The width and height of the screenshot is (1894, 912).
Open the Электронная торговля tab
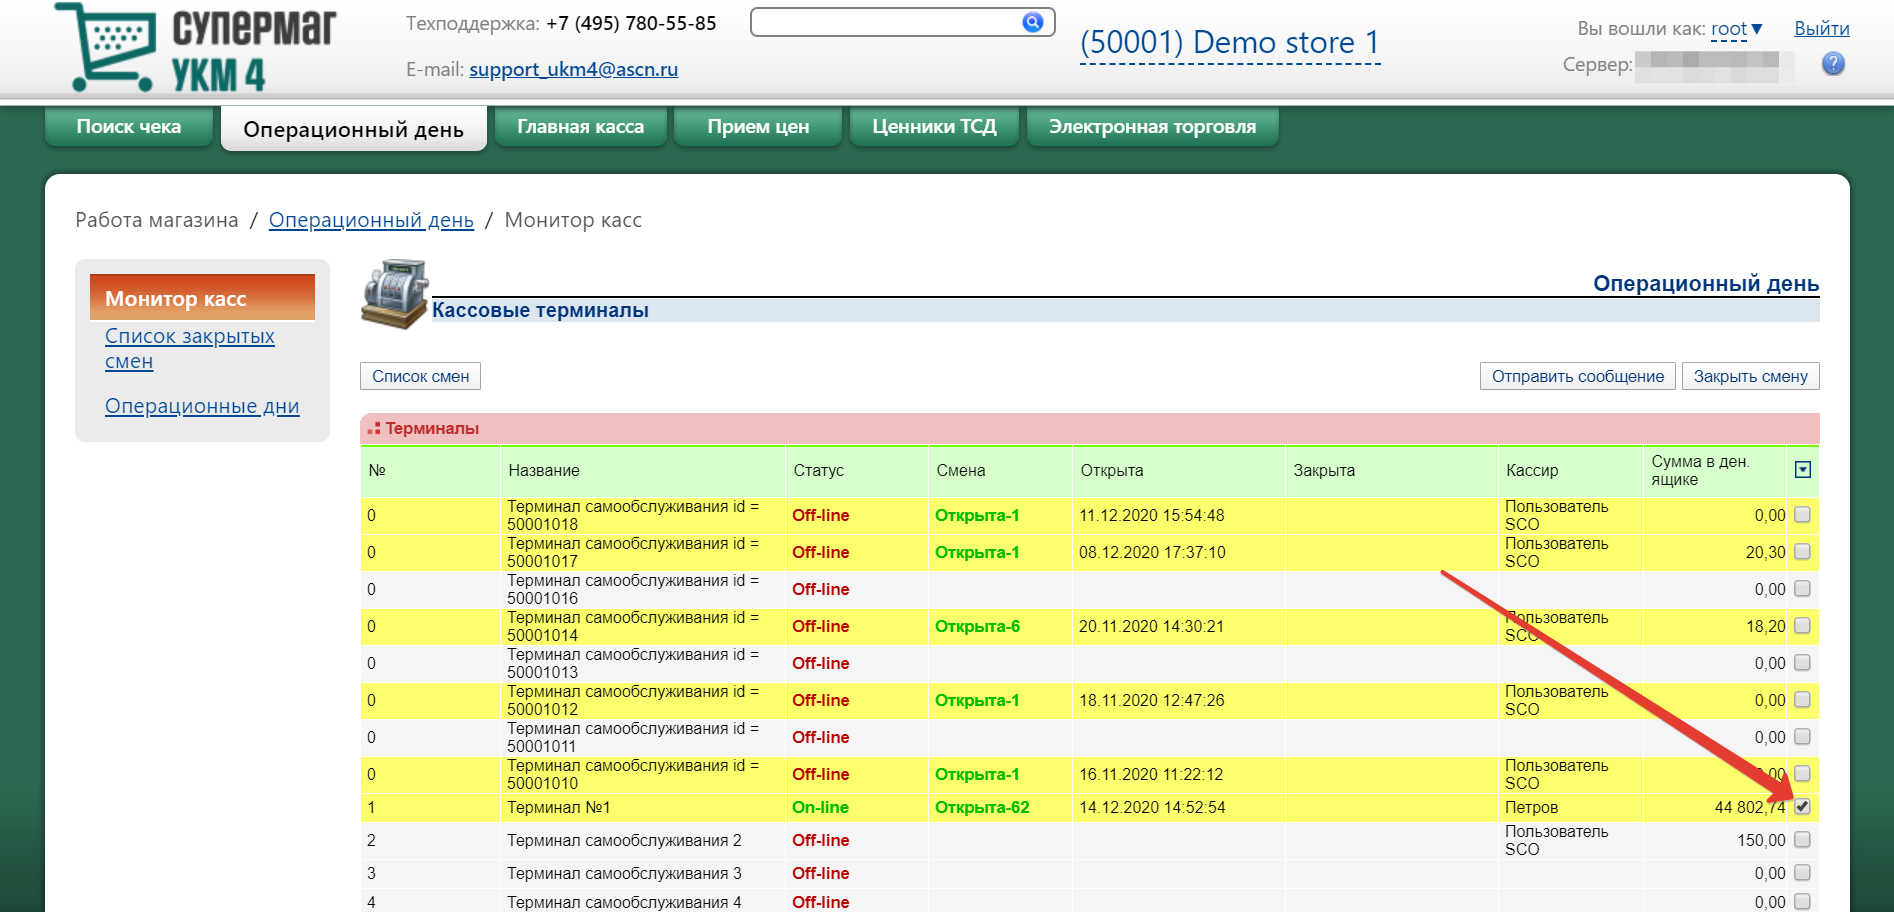click(1153, 127)
